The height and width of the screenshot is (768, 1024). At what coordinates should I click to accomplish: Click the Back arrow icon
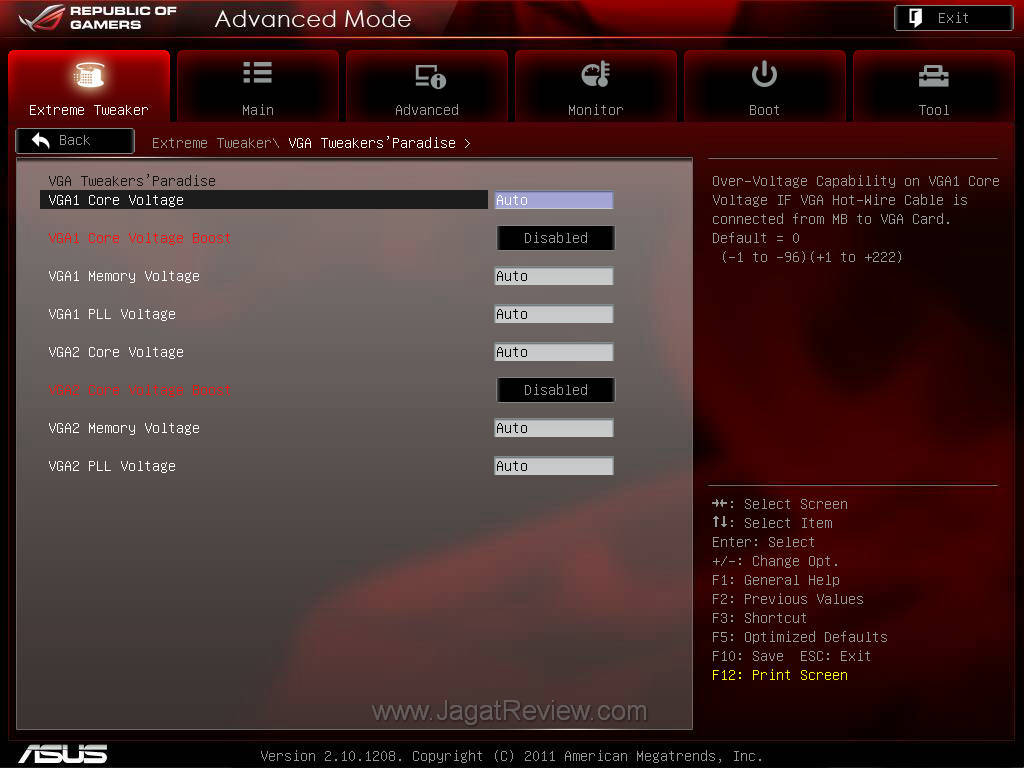[41, 141]
